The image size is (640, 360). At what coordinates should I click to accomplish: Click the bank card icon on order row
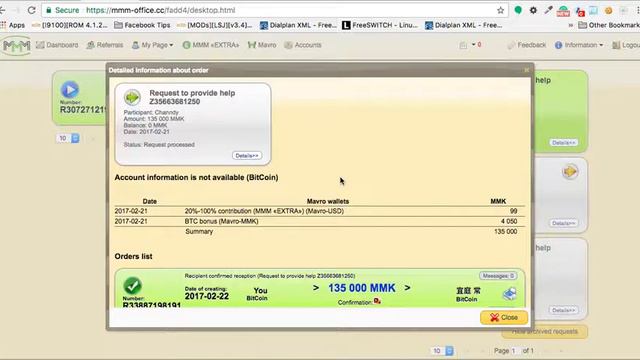pos(509,293)
